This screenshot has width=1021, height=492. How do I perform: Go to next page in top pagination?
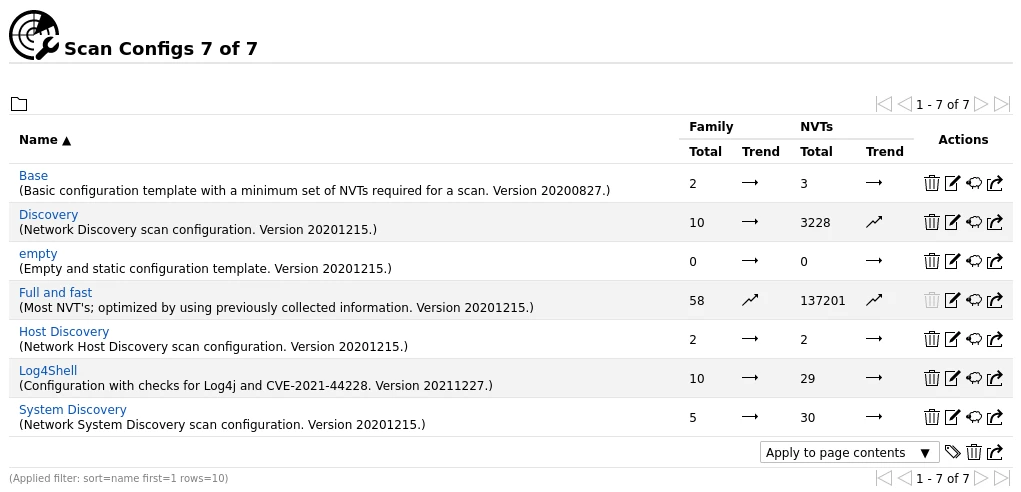click(981, 104)
